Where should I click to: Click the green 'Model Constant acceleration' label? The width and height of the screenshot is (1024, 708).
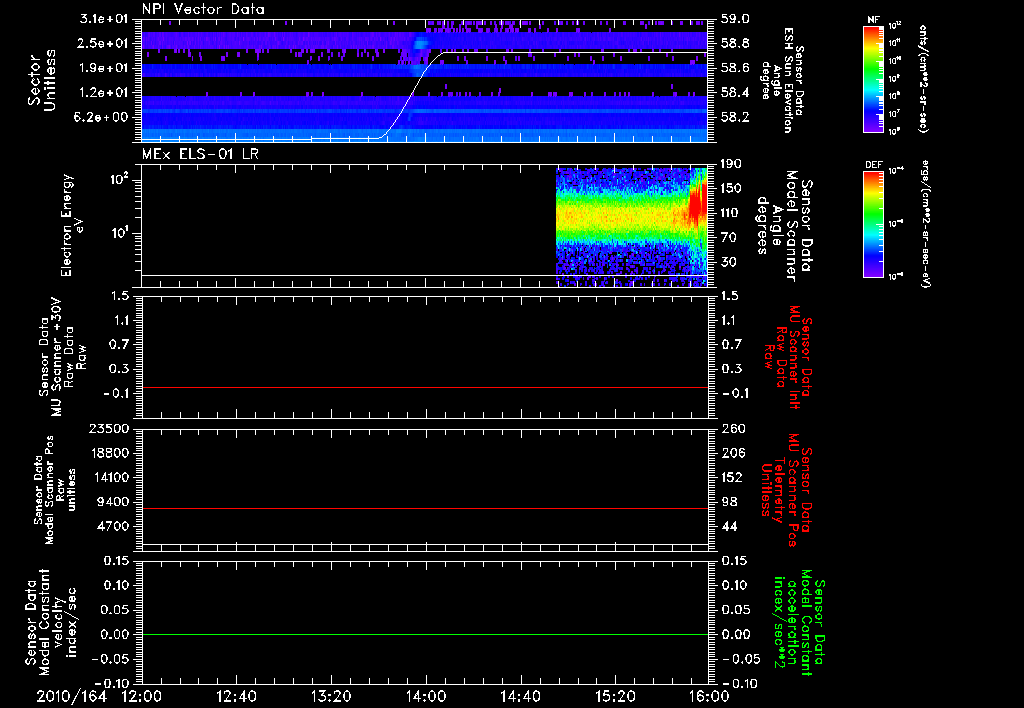point(800,624)
